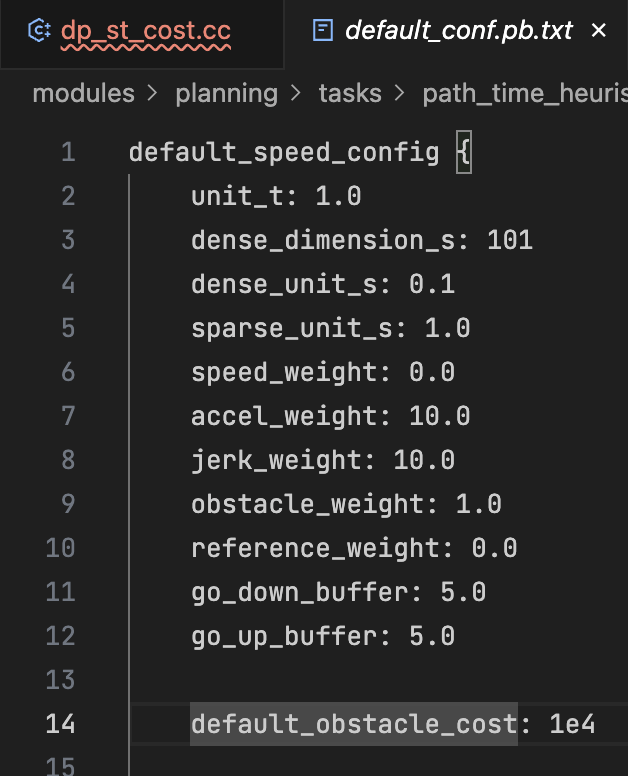Place cursor on the dense_dimension_s value 101
The width and height of the screenshot is (628, 776).
[x=510, y=240]
